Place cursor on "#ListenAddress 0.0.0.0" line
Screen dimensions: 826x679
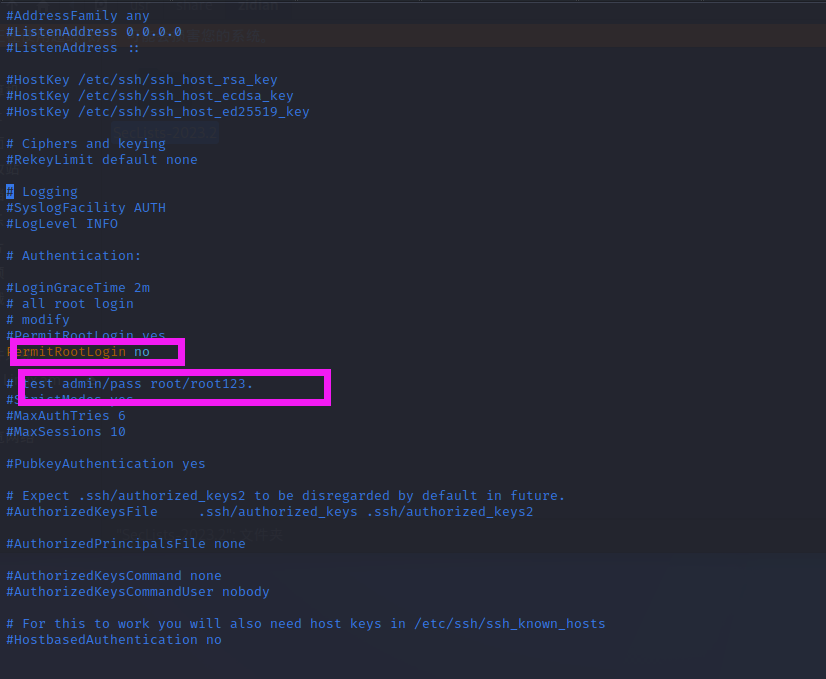(x=94, y=32)
